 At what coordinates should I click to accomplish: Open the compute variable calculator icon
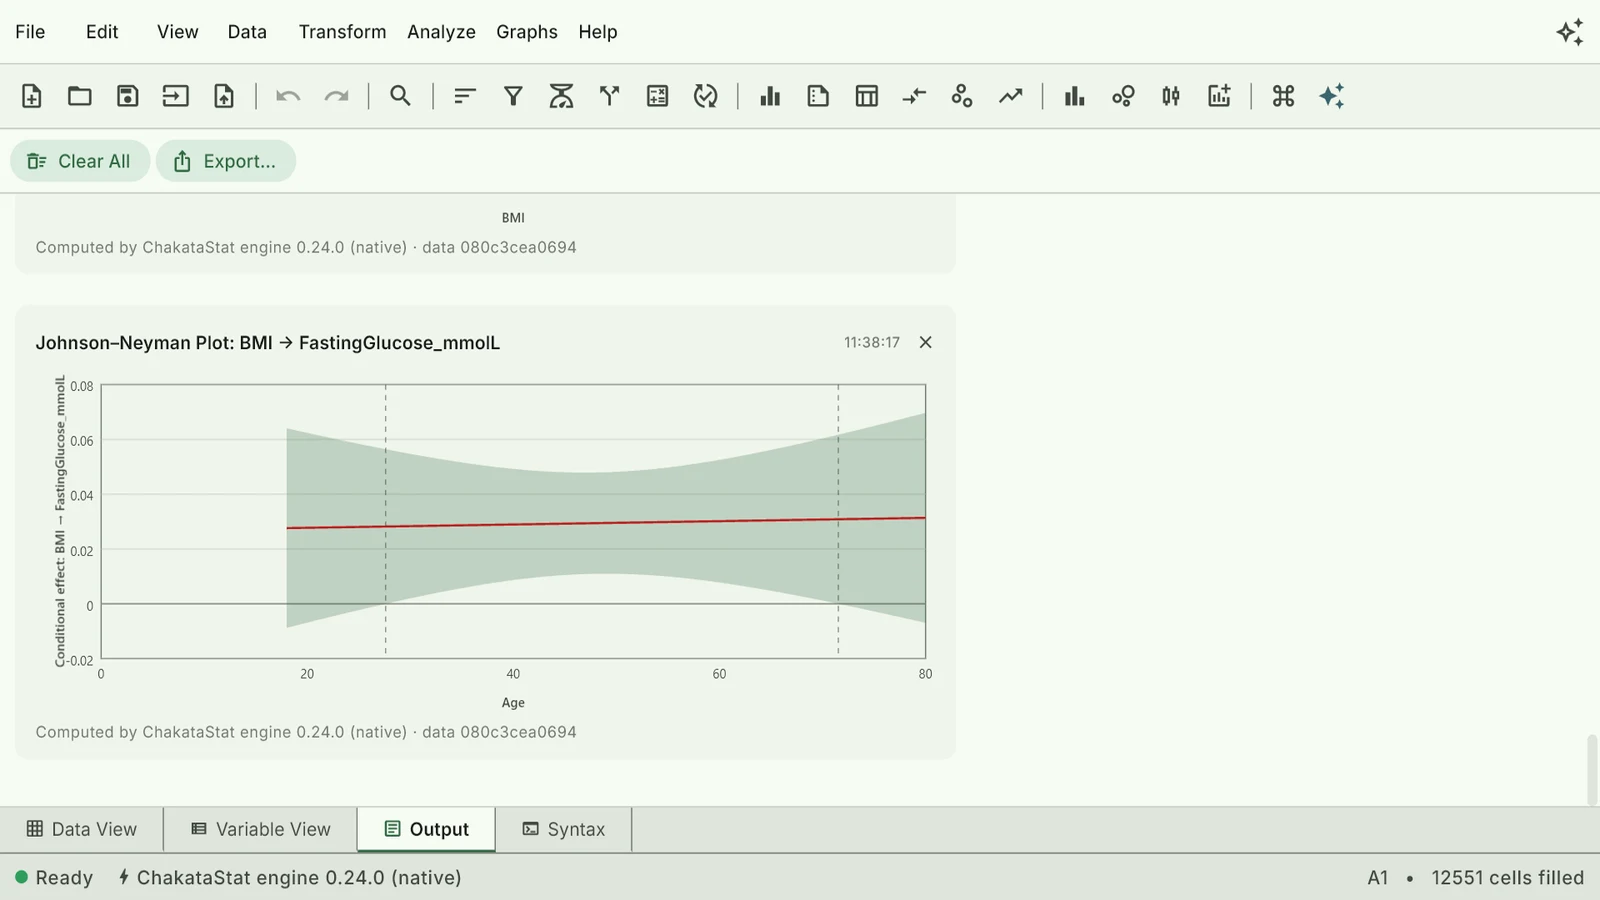657,96
